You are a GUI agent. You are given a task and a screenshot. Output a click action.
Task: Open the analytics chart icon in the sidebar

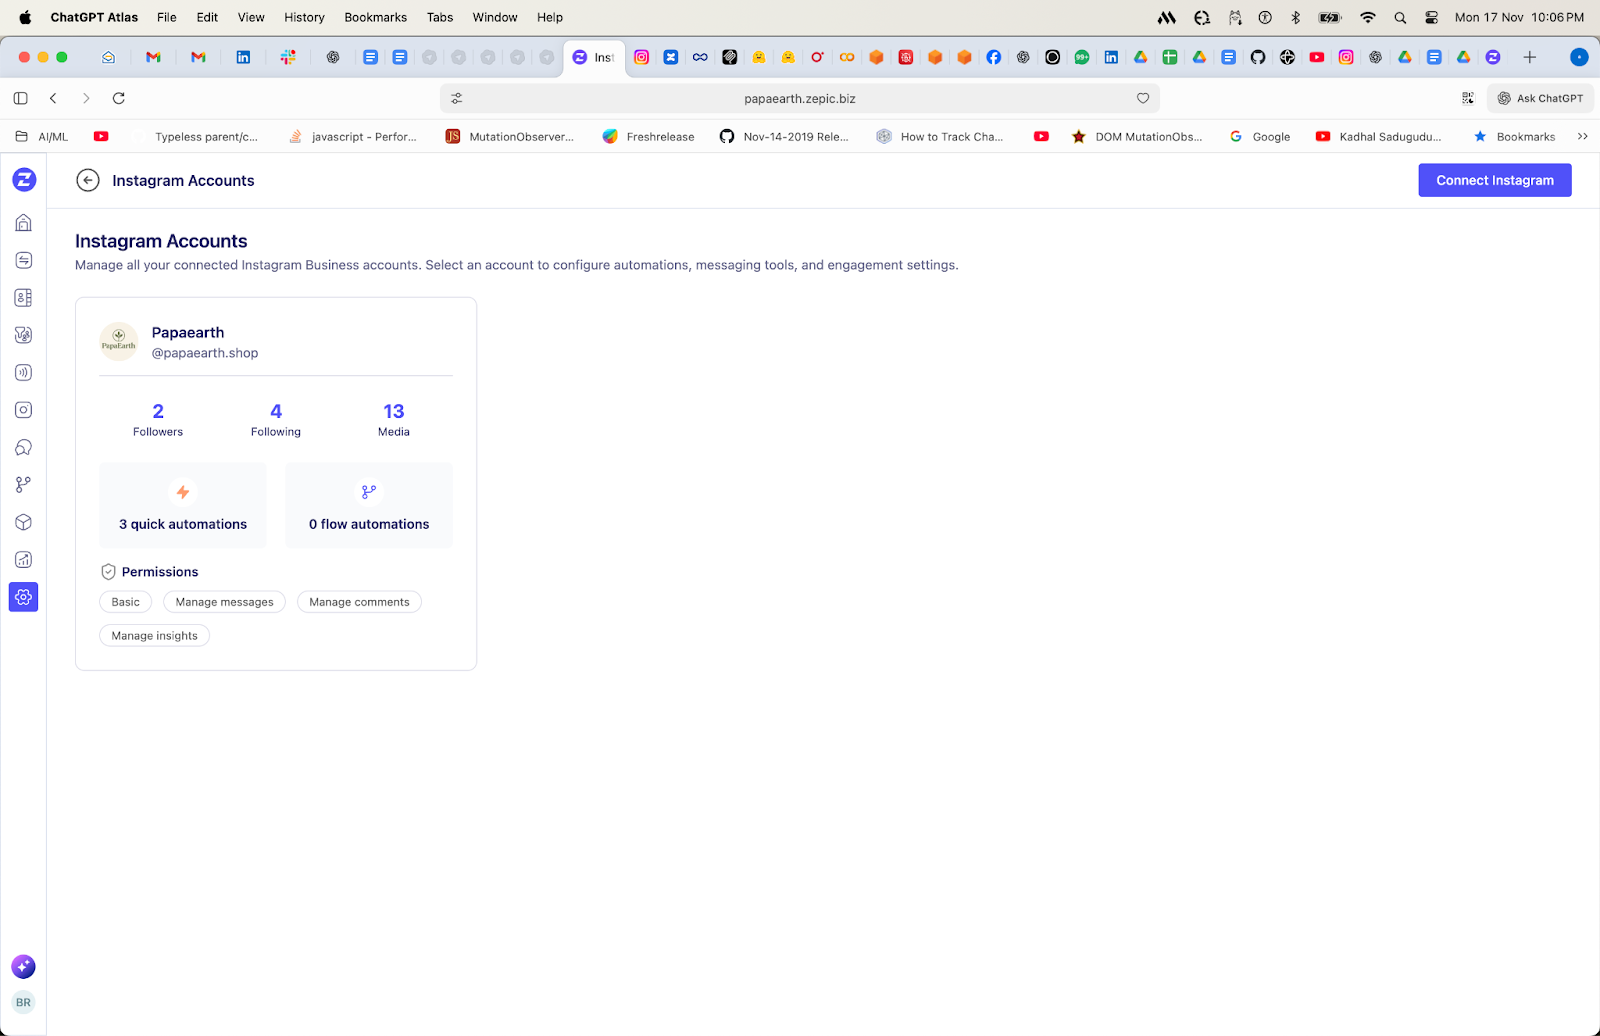pyautogui.click(x=24, y=560)
